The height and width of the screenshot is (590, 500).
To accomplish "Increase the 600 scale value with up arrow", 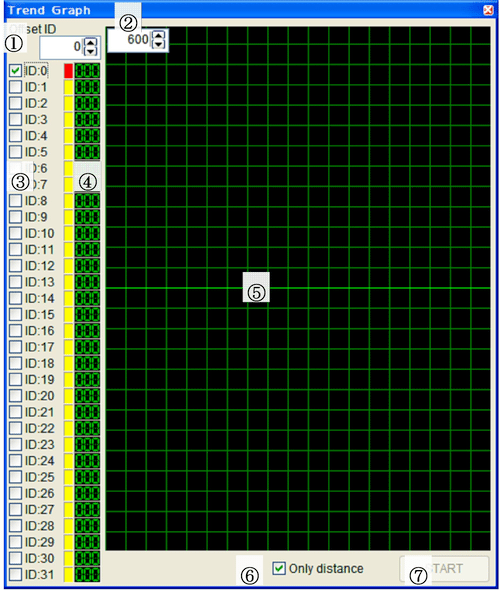I will [159, 36].
